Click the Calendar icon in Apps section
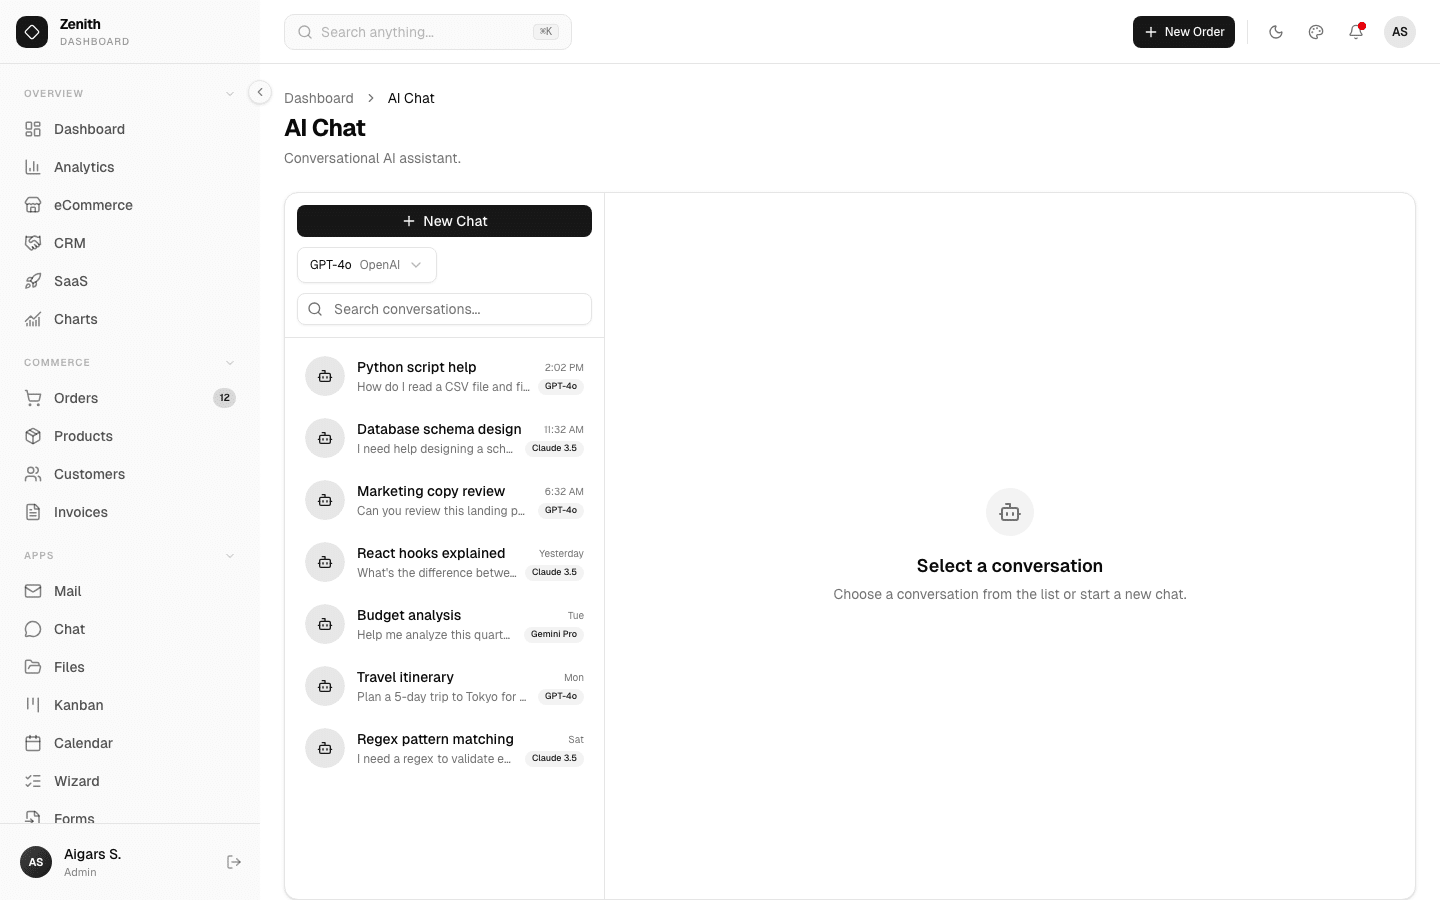 tap(34, 743)
